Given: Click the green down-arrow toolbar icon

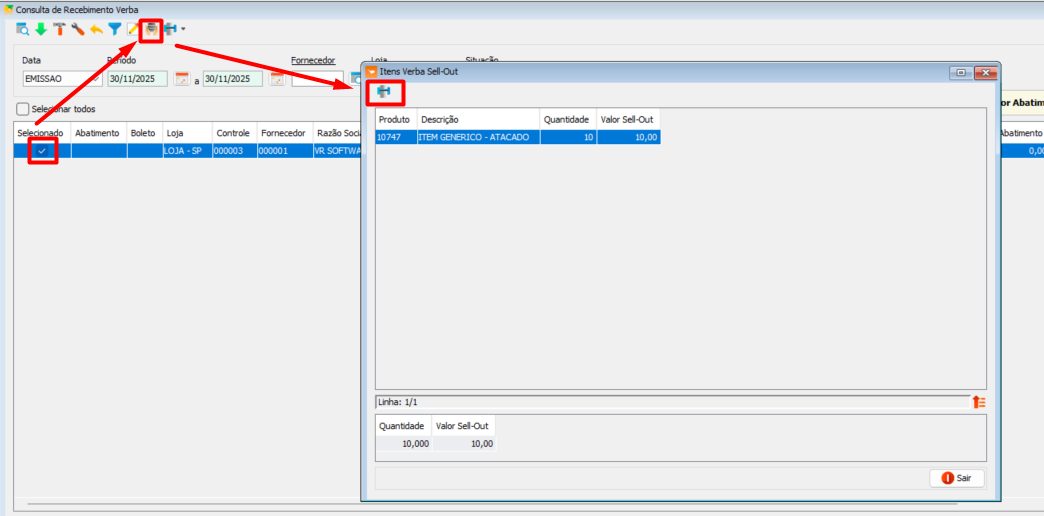Looking at the screenshot, I should pos(41,29).
